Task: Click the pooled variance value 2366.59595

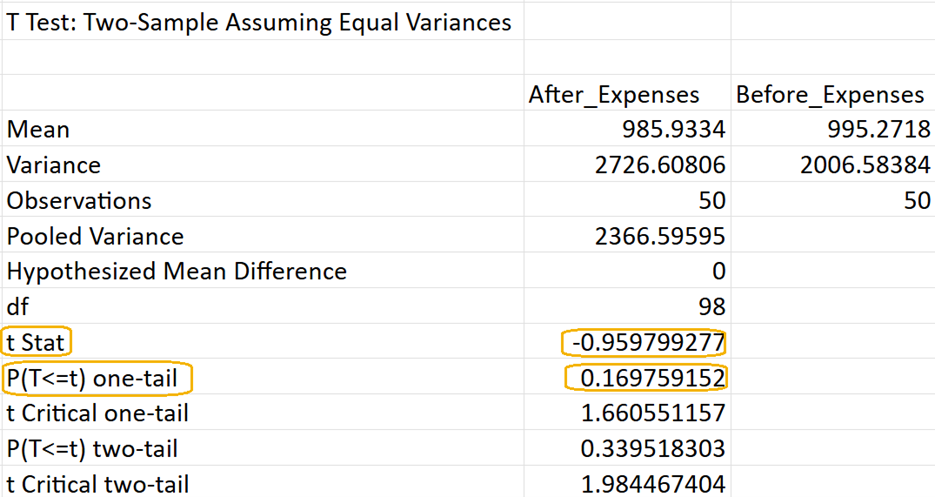Action: pyautogui.click(x=657, y=236)
